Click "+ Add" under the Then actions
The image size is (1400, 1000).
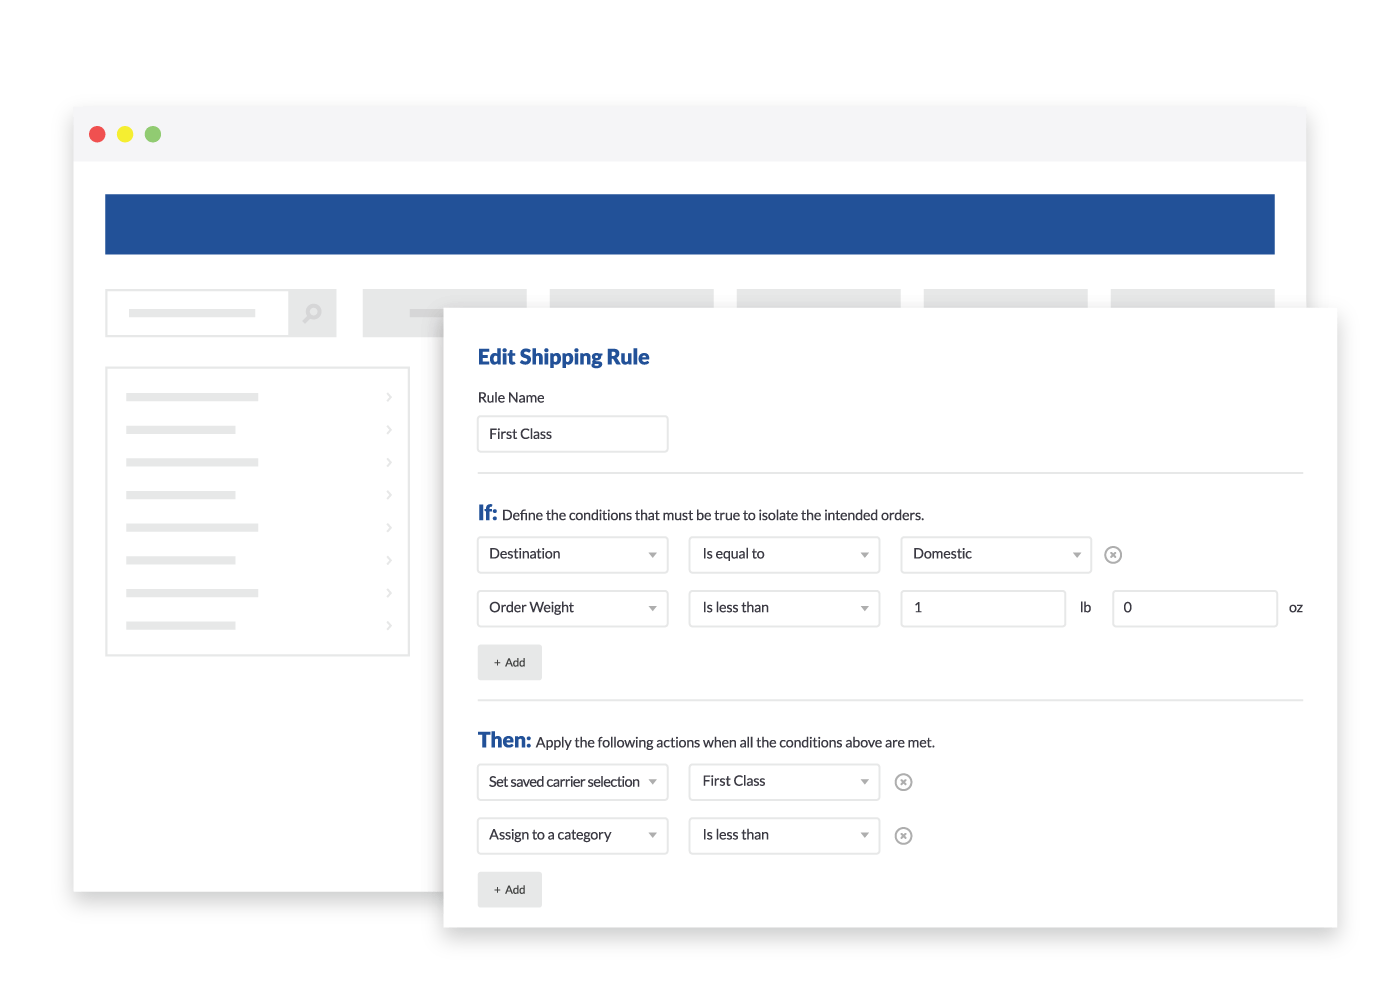pyautogui.click(x=509, y=889)
